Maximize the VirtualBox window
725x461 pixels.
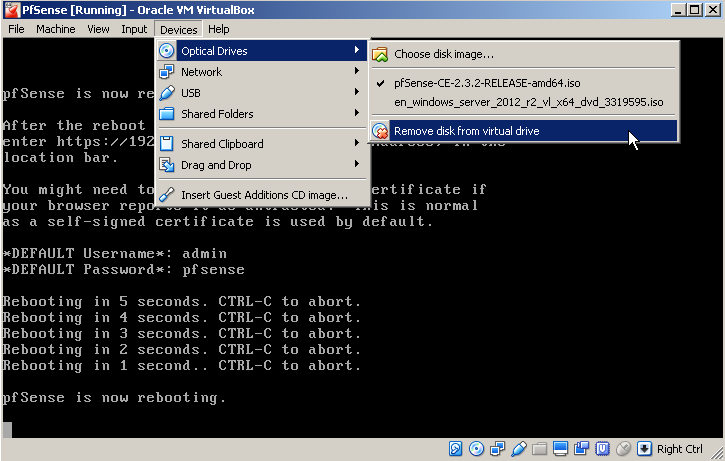(694, 10)
